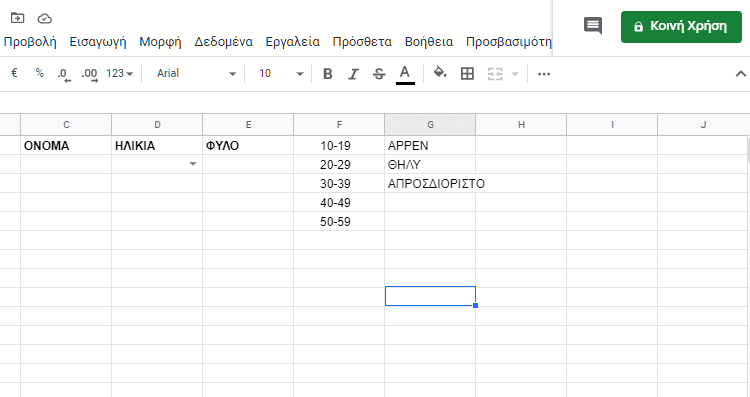Open the dropdown arrow under ΗΛΙΚΙΑ
Viewport: 750px width, 397px height.
[193, 164]
